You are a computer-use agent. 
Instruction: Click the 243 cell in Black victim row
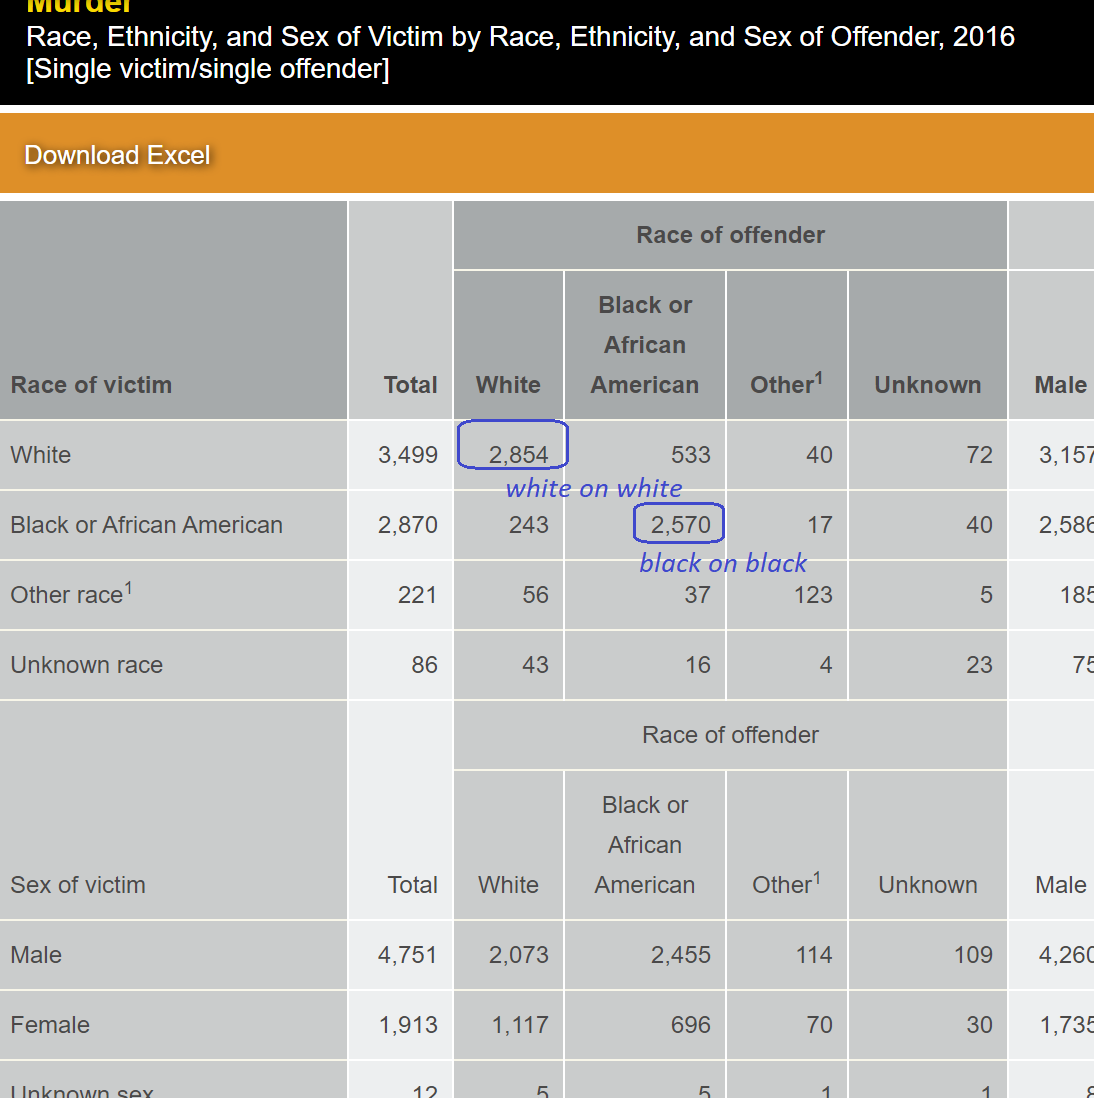coord(528,525)
